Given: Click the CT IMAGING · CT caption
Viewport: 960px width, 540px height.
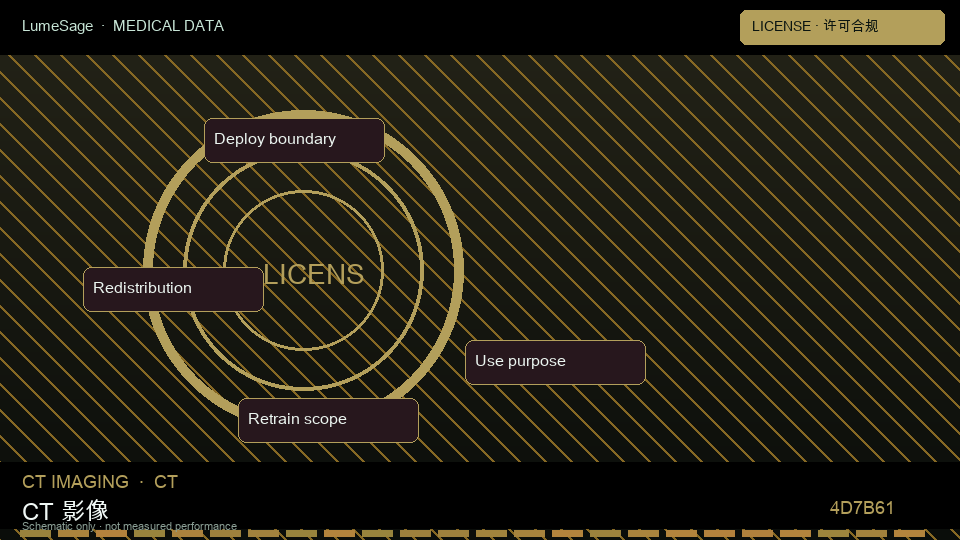Looking at the screenshot, I should tap(100, 482).
